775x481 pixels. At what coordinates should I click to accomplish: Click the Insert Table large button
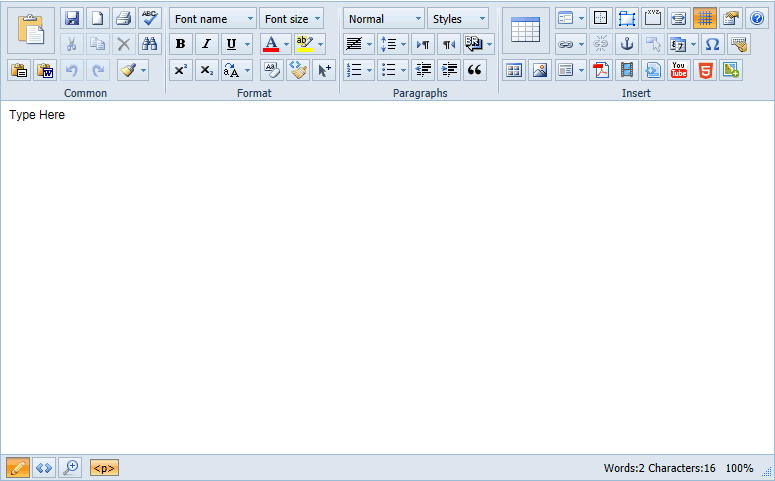point(525,30)
